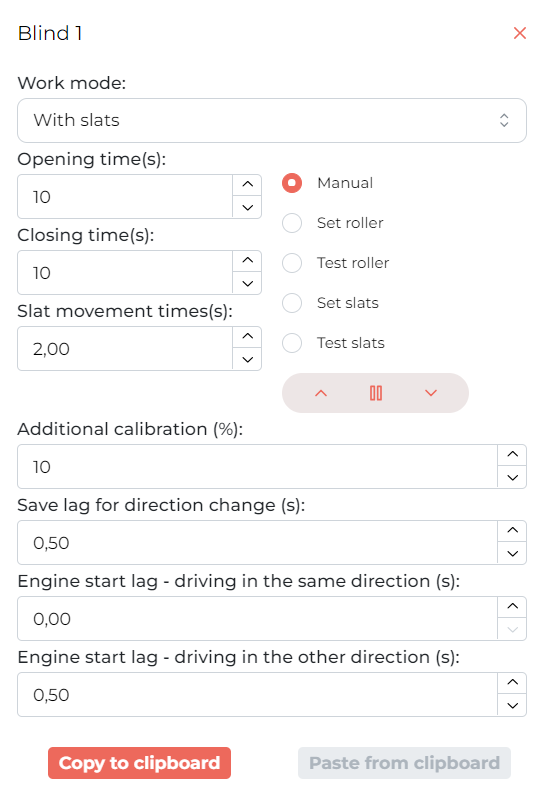543x798 pixels.
Task: Increase Opening time with its up arrow
Action: 247,185
